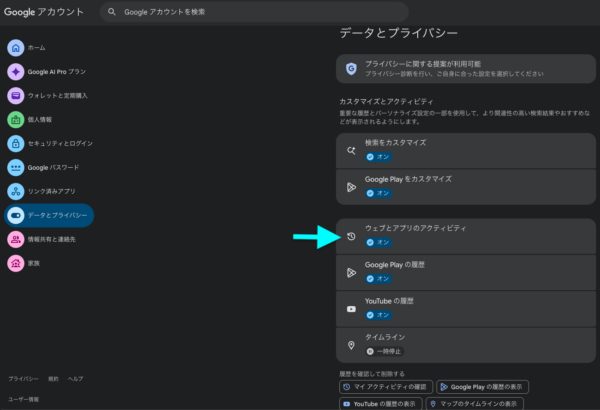Click the セキュリティとログイン lock icon
This screenshot has width=600, height=410.
click(16, 144)
